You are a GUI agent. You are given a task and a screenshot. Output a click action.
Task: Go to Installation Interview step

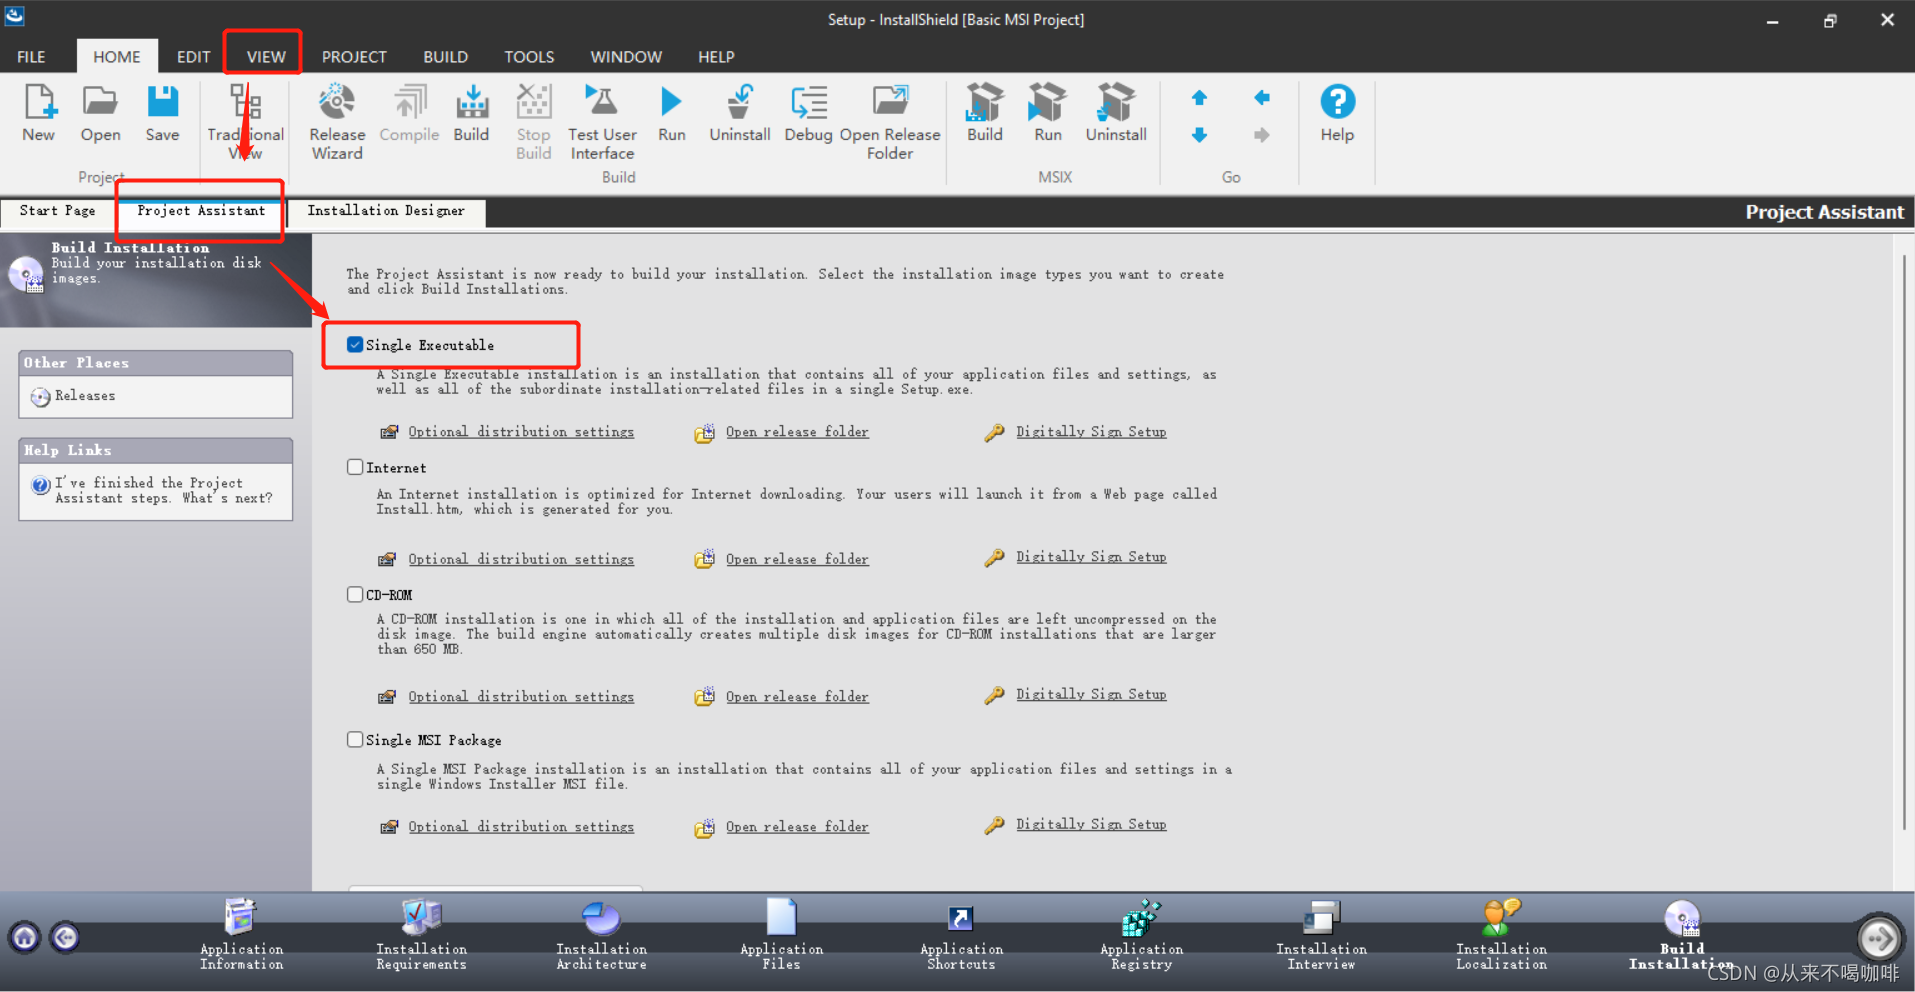tap(1321, 935)
